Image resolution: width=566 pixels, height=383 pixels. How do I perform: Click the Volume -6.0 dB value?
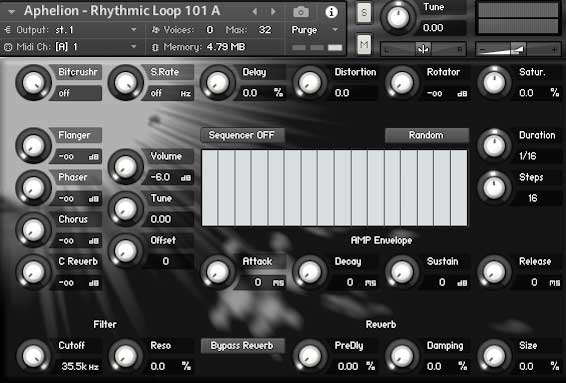pos(169,177)
